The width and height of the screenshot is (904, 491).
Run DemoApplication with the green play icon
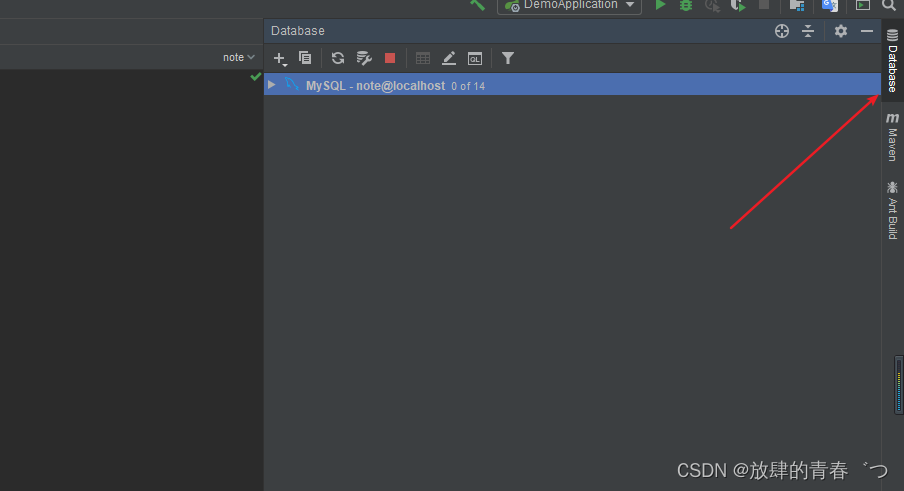[x=660, y=5]
